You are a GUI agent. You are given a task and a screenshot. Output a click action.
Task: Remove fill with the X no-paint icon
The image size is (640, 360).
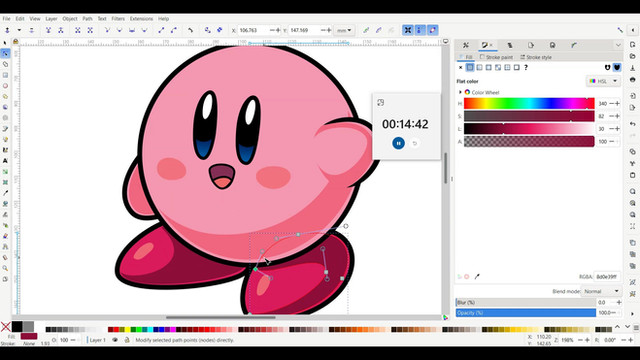(x=460, y=67)
